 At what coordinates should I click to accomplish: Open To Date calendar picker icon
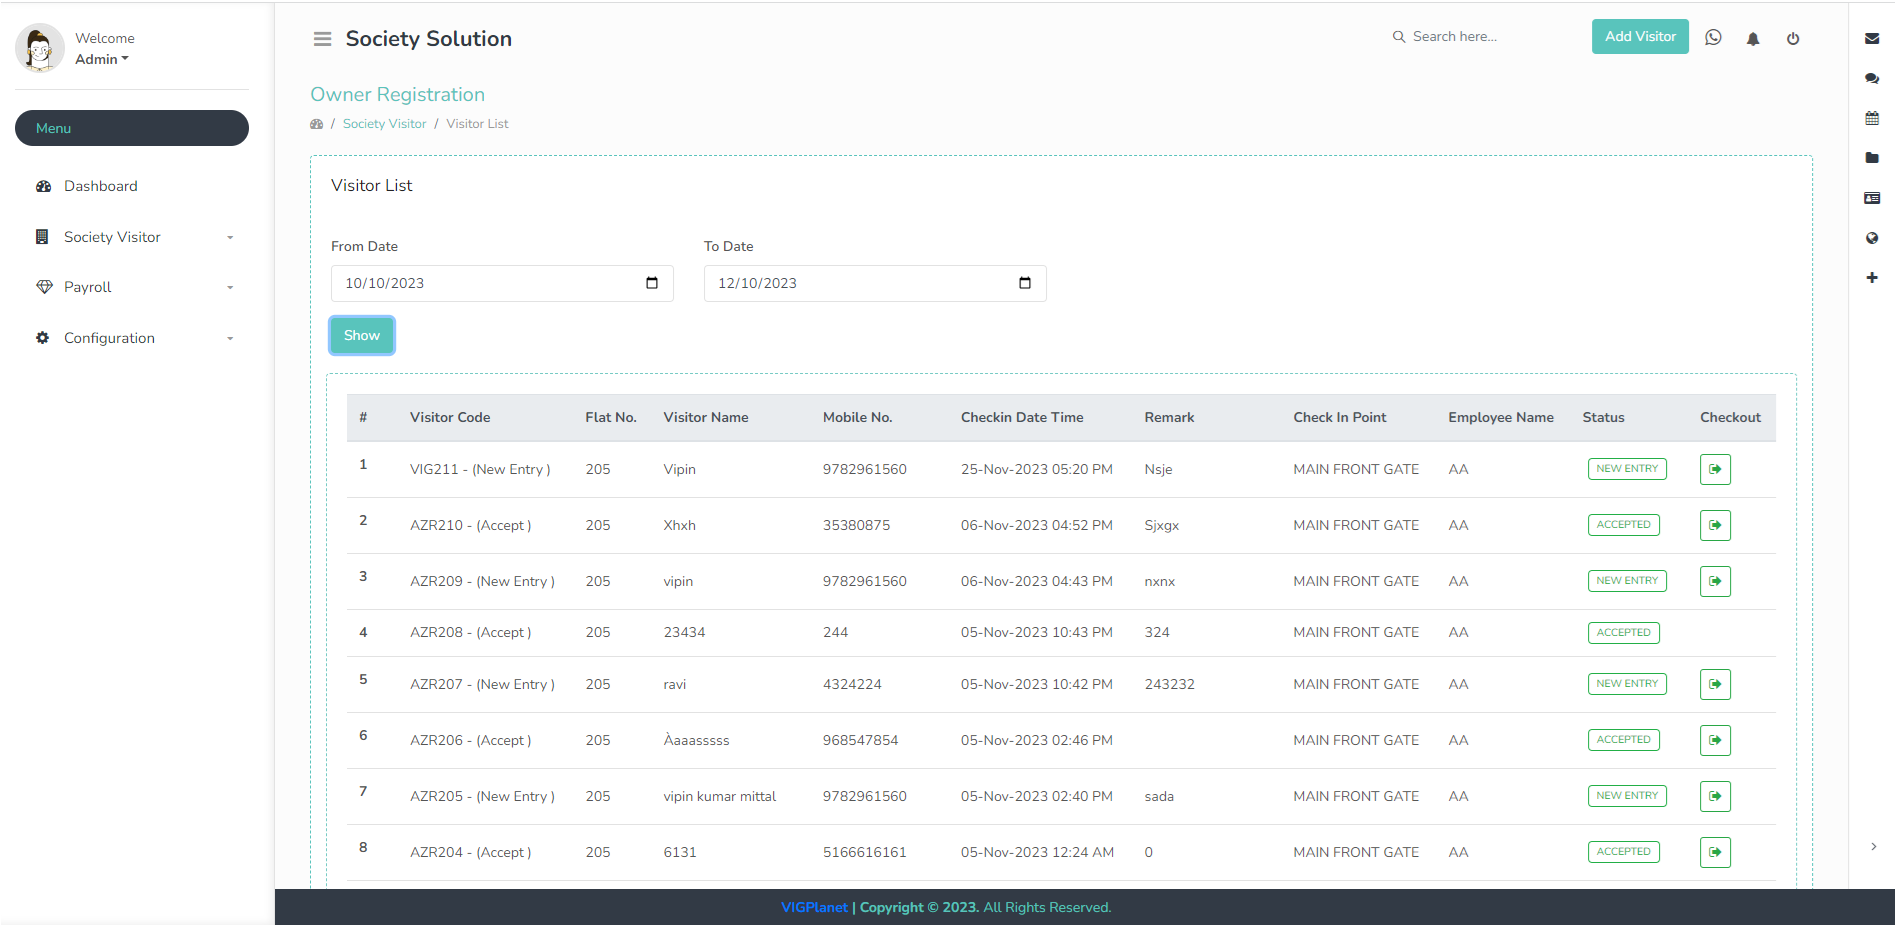click(1025, 283)
